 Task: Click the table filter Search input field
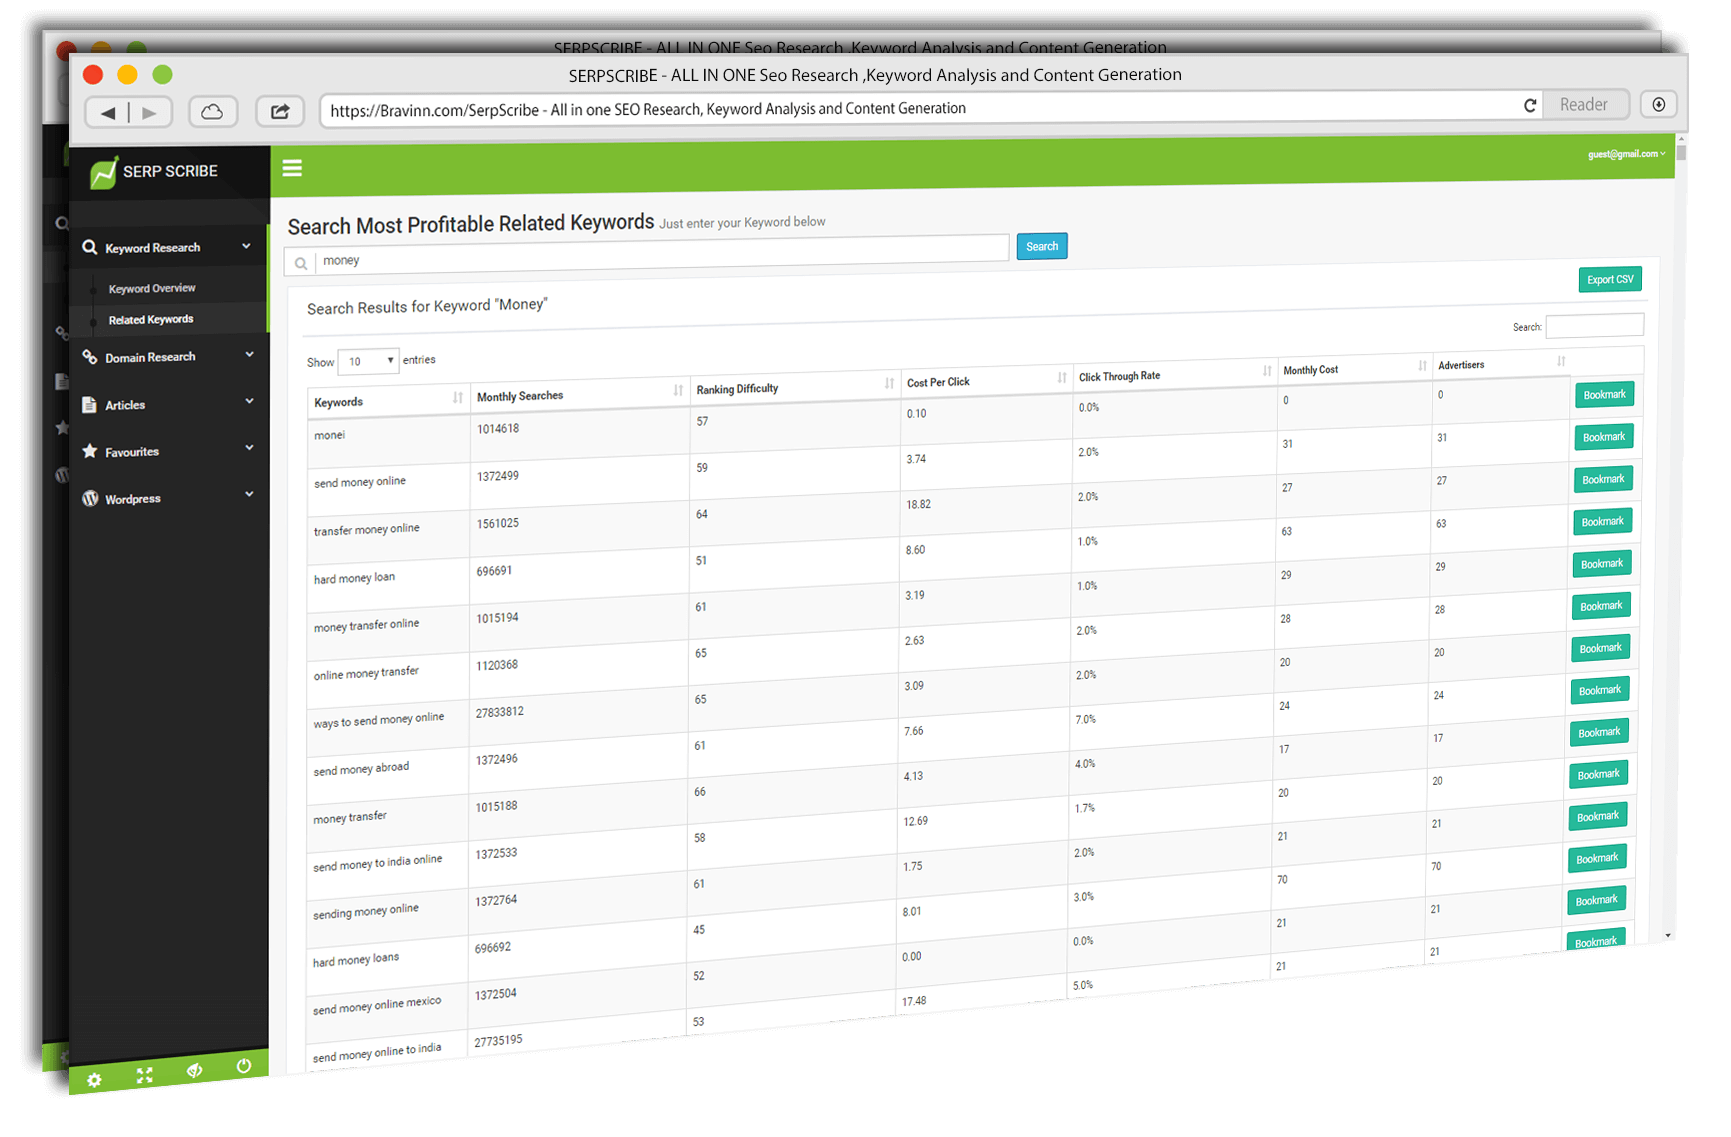tap(1594, 325)
